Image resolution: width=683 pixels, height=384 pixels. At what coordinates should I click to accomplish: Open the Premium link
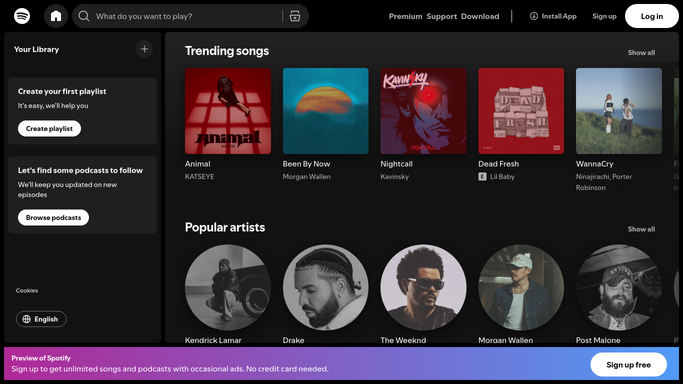(406, 16)
